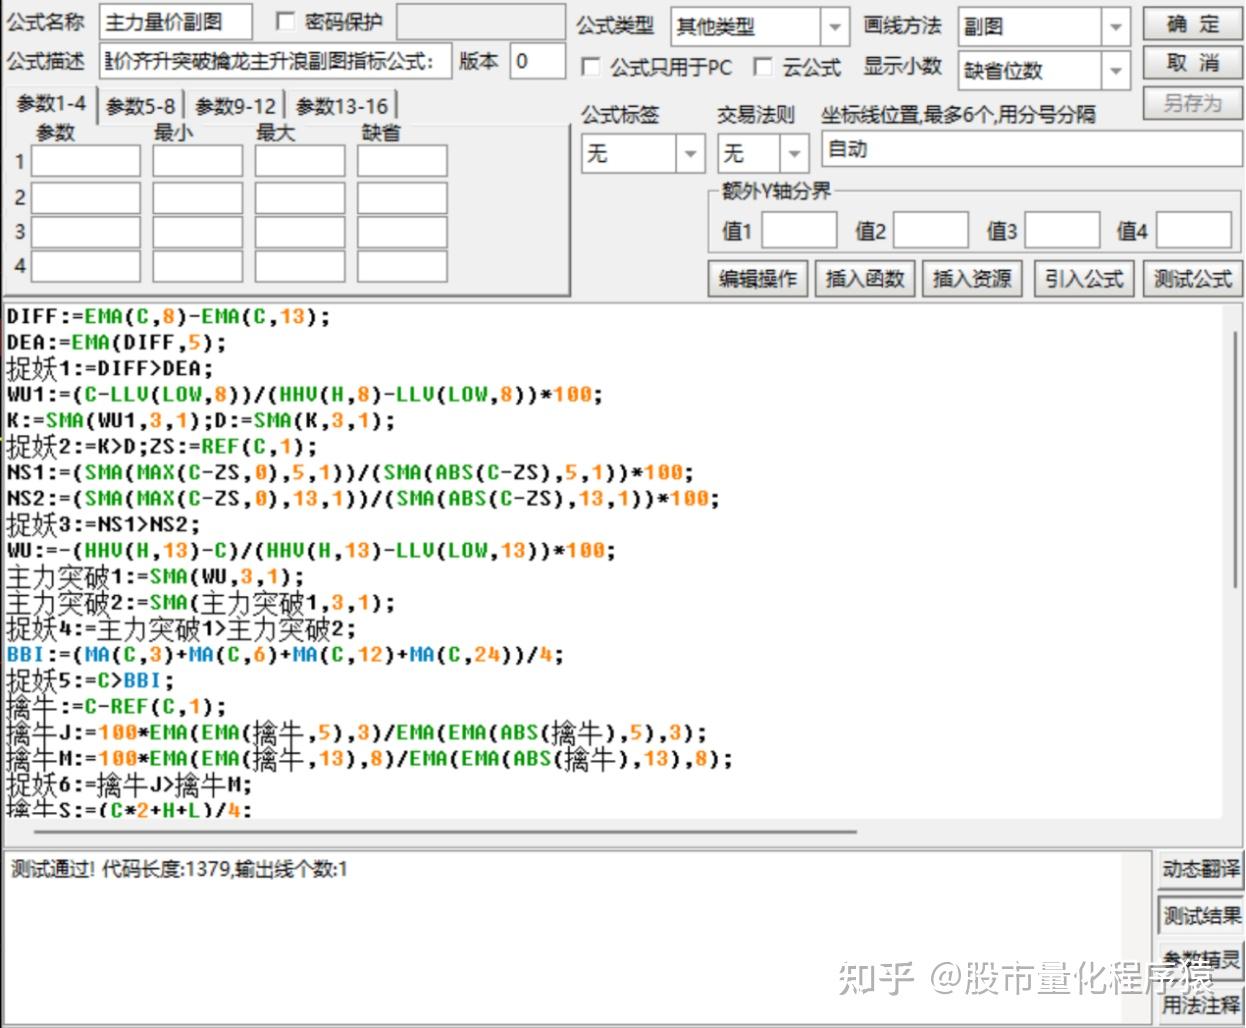Click parameter 1 最大 field

(300, 161)
